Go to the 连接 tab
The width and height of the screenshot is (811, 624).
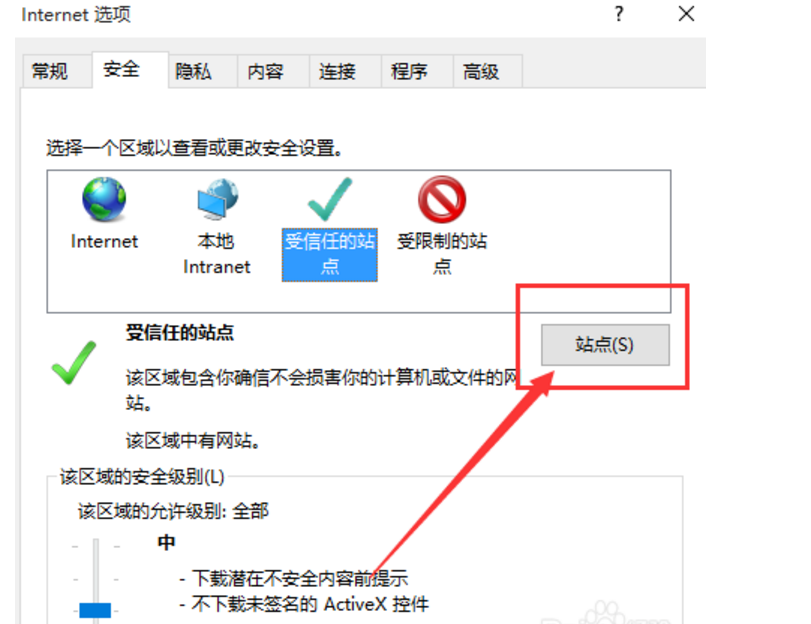pyautogui.click(x=337, y=71)
